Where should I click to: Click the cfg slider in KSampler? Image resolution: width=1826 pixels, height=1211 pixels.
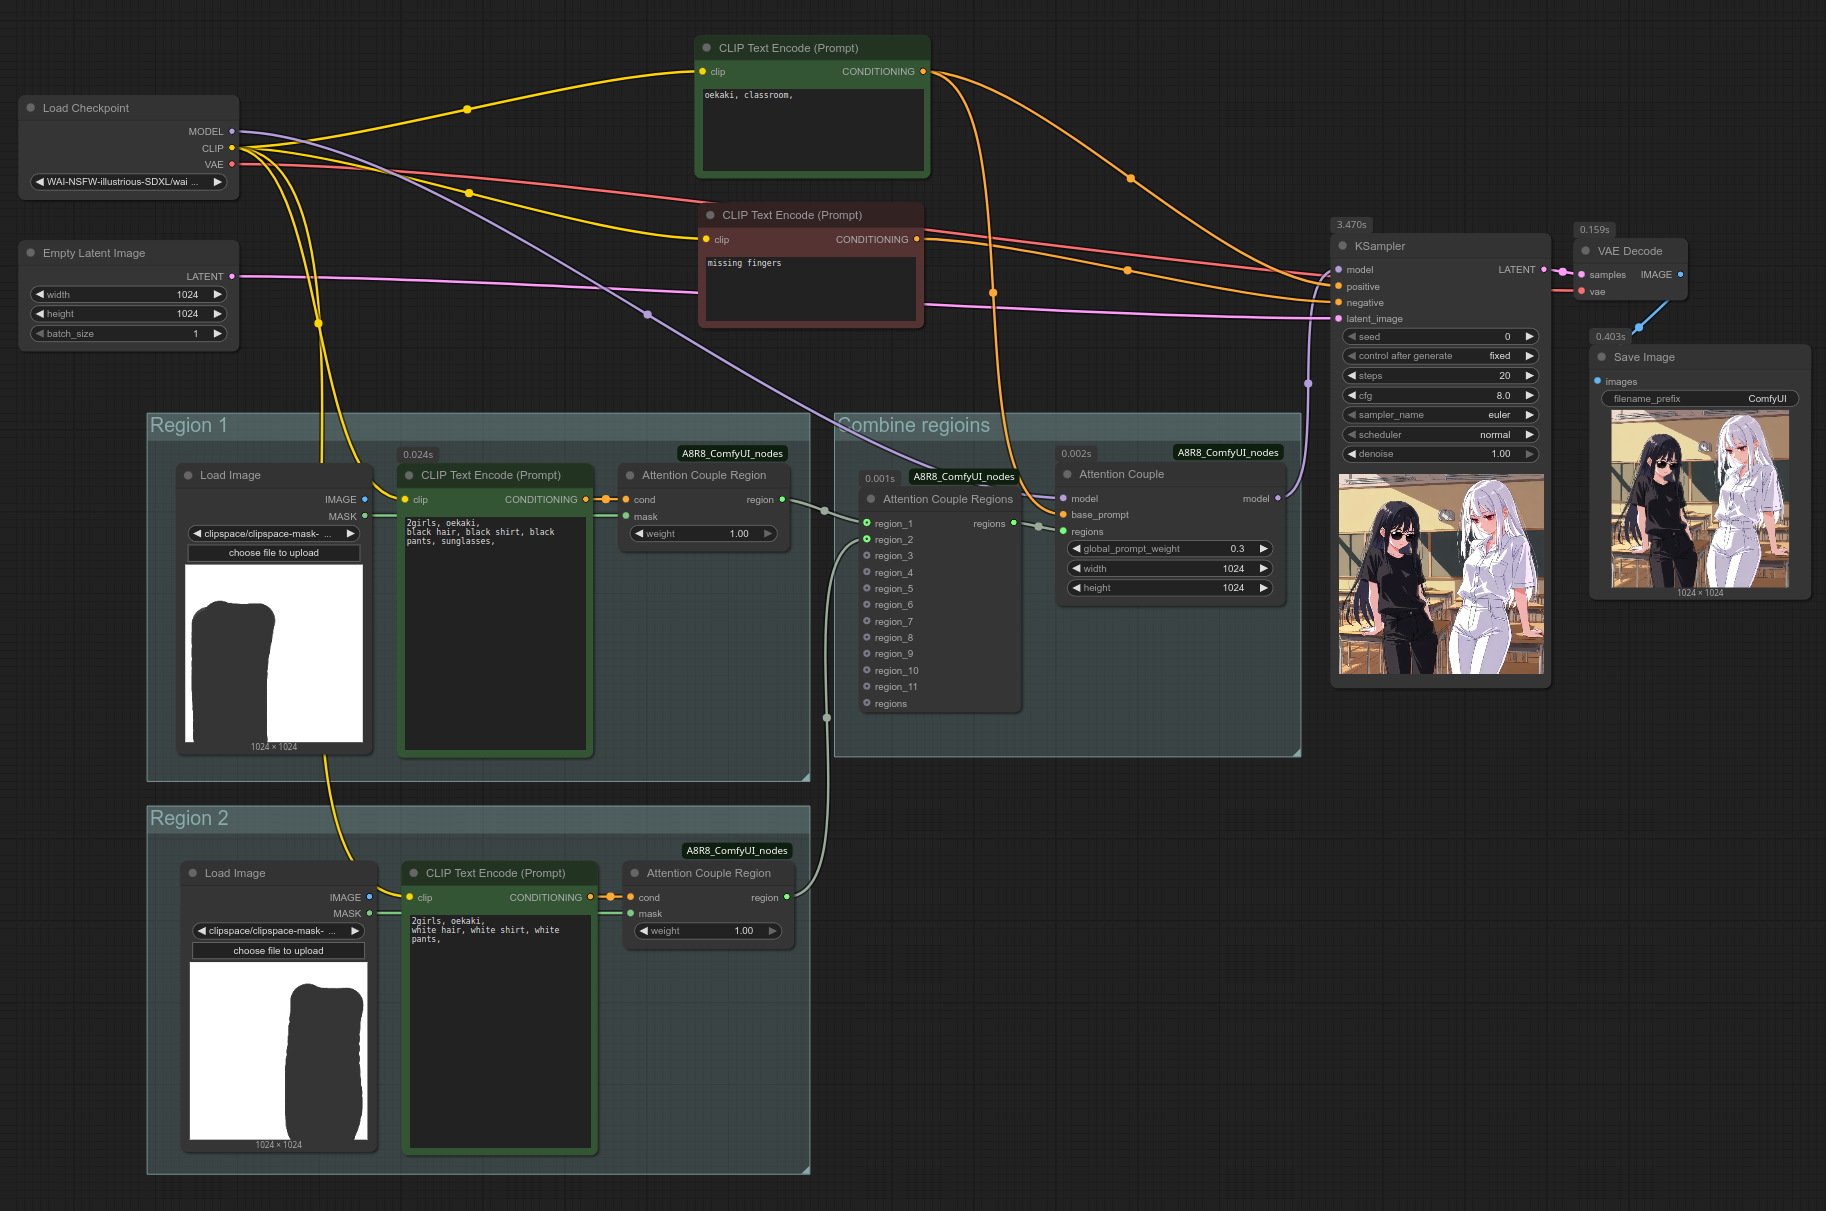(x=1439, y=396)
